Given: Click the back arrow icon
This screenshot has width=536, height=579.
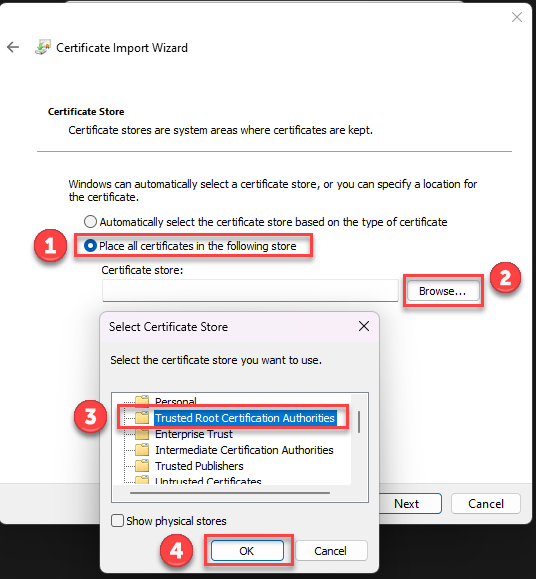Looking at the screenshot, I should [13, 47].
